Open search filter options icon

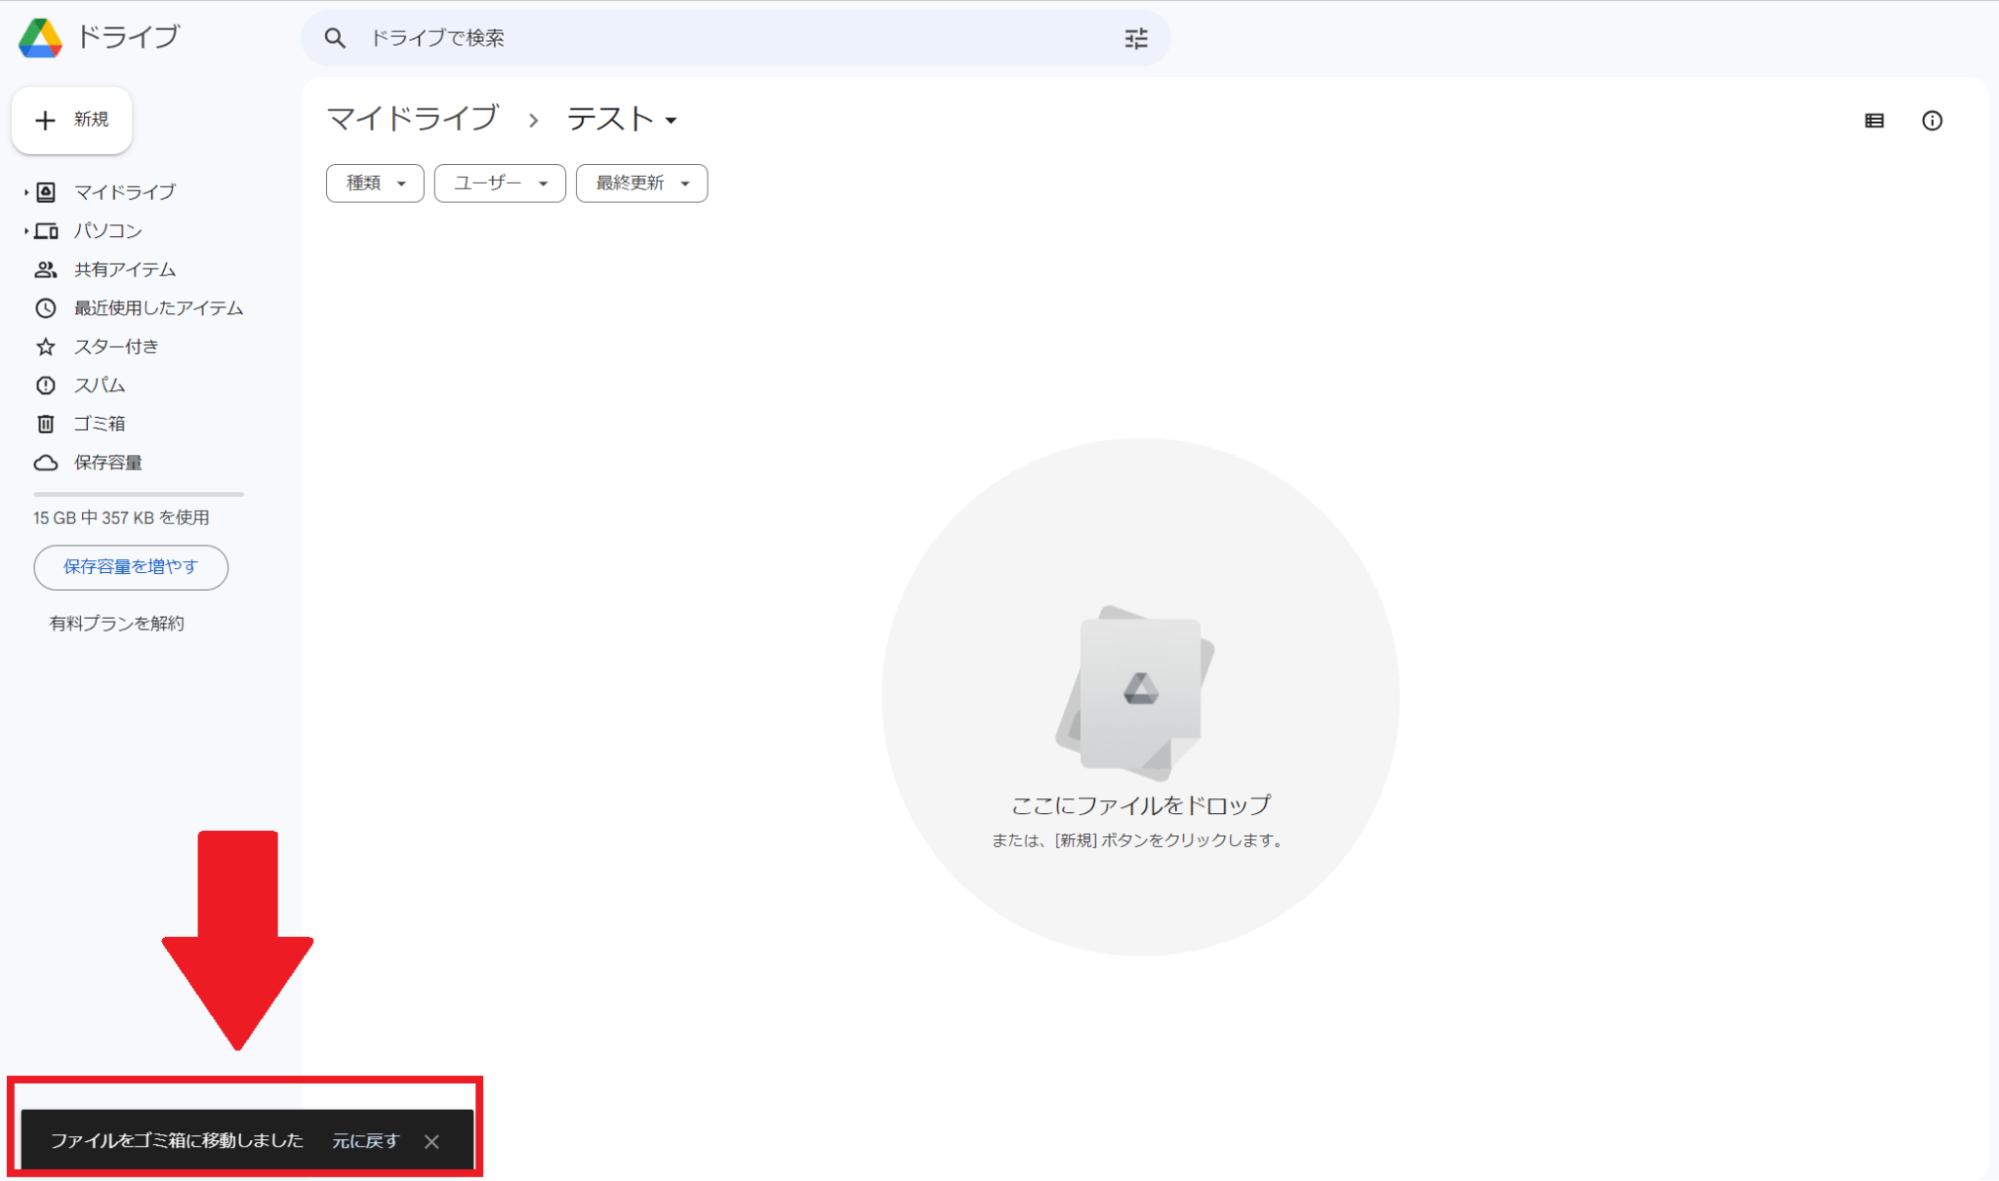point(1135,39)
